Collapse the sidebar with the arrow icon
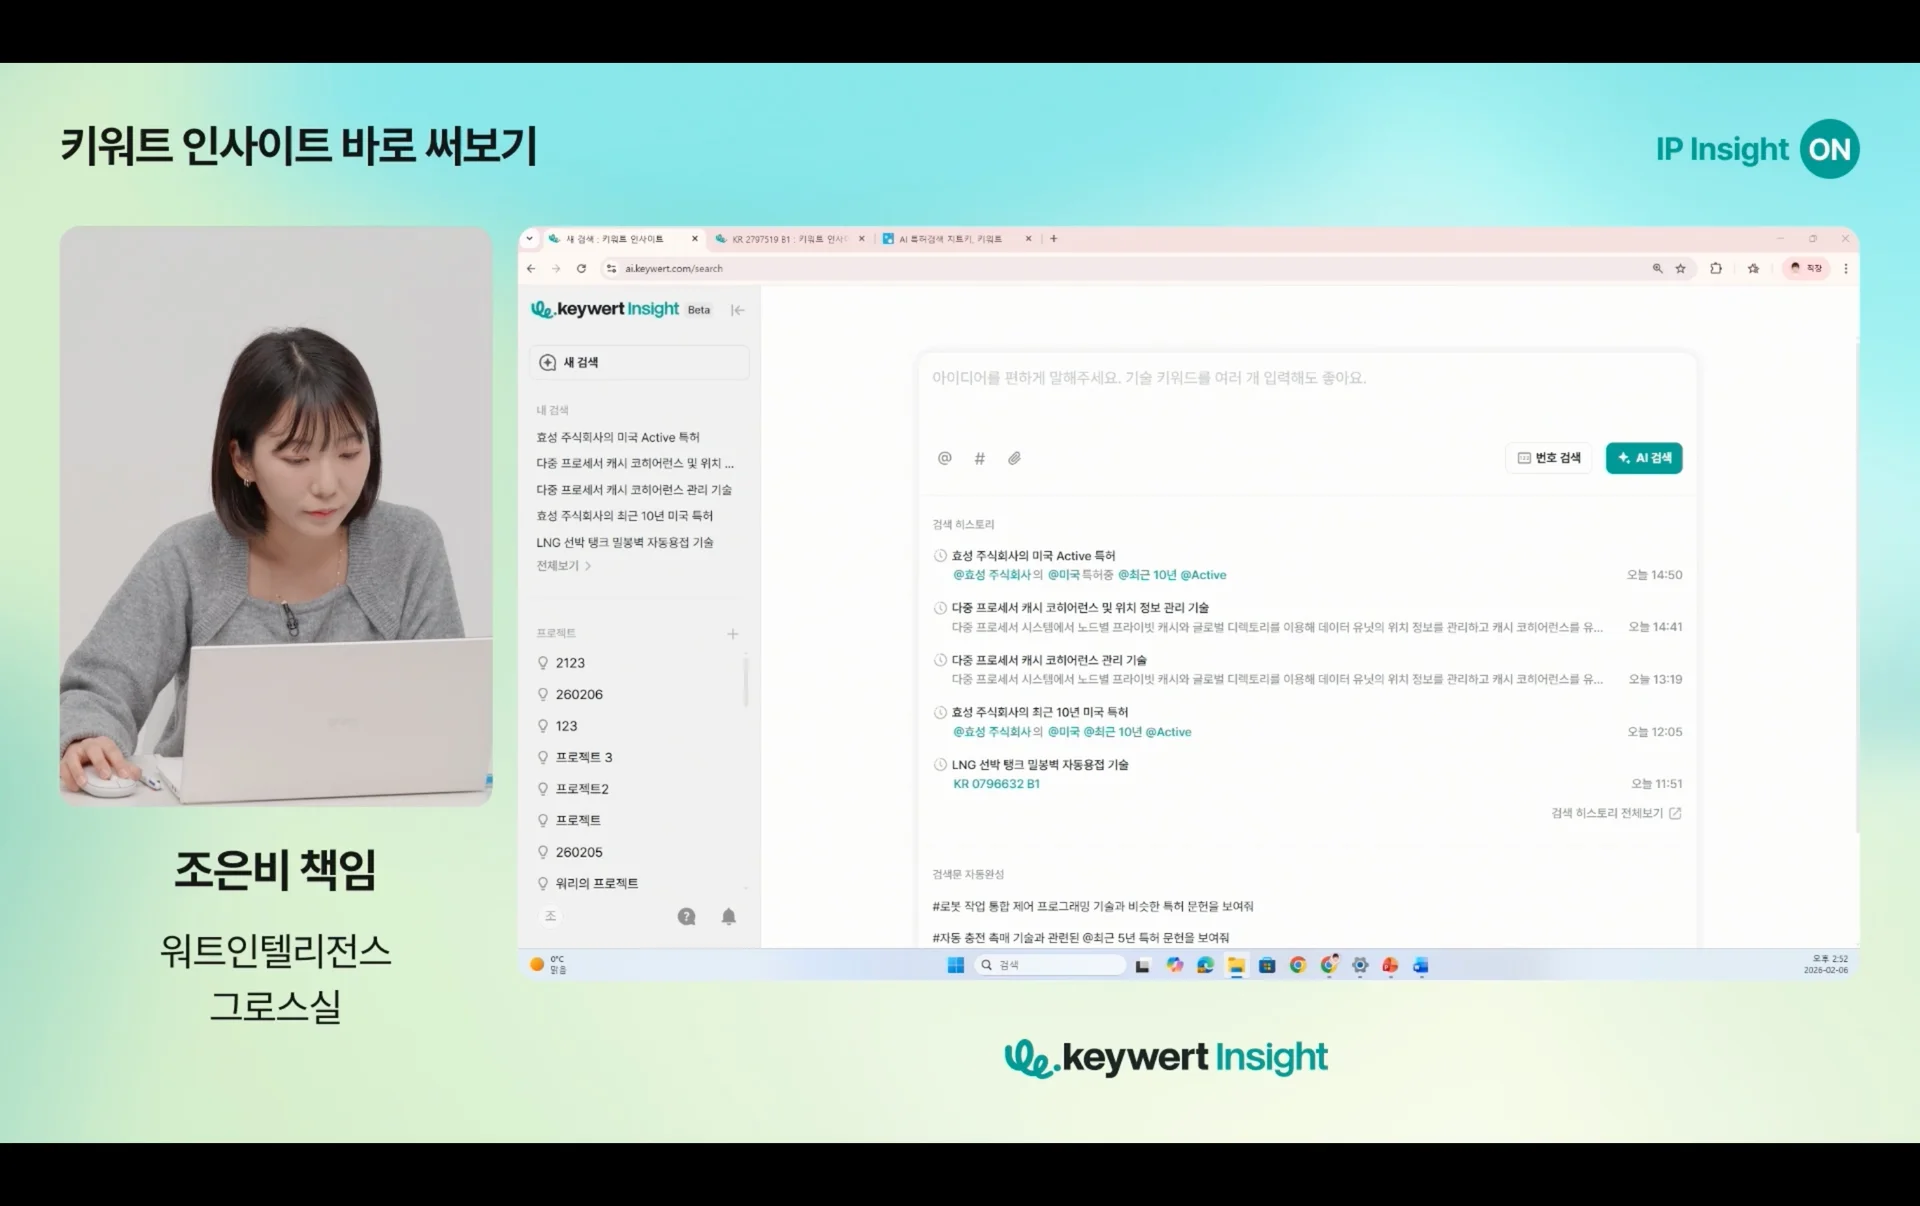The image size is (1920, 1206). tap(737, 310)
